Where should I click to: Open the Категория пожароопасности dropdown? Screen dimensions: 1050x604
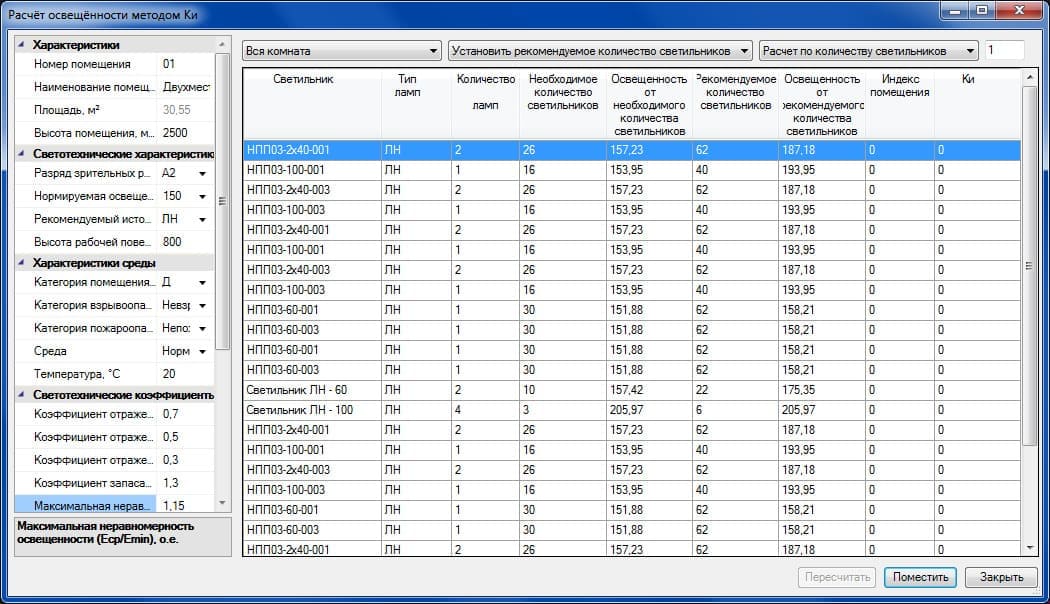pyautogui.click(x=202, y=328)
